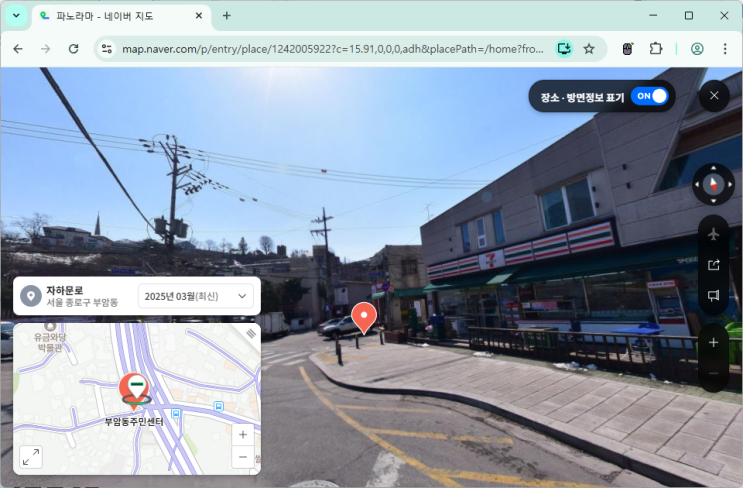Click the minimap position marker pin
This screenshot has height=488, width=743.
tap(135, 391)
